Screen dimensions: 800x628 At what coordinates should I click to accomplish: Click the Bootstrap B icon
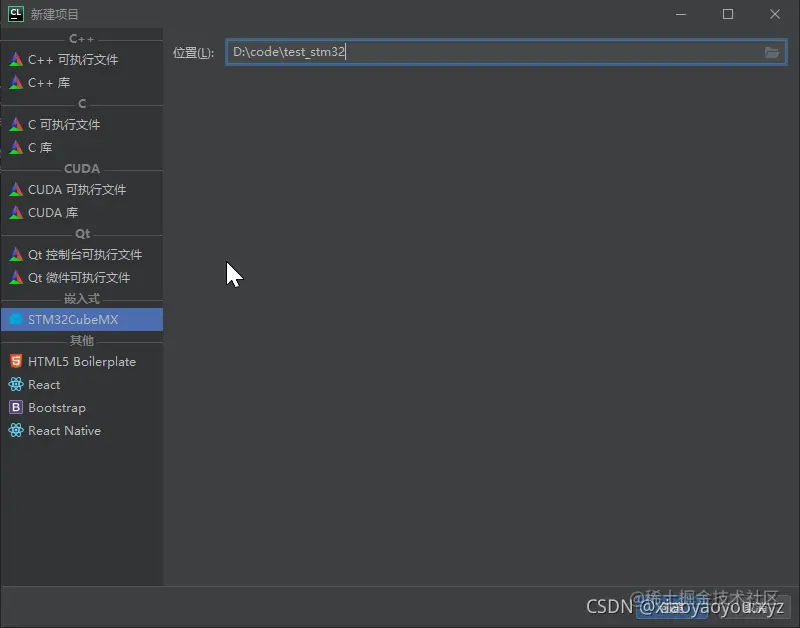pos(16,407)
